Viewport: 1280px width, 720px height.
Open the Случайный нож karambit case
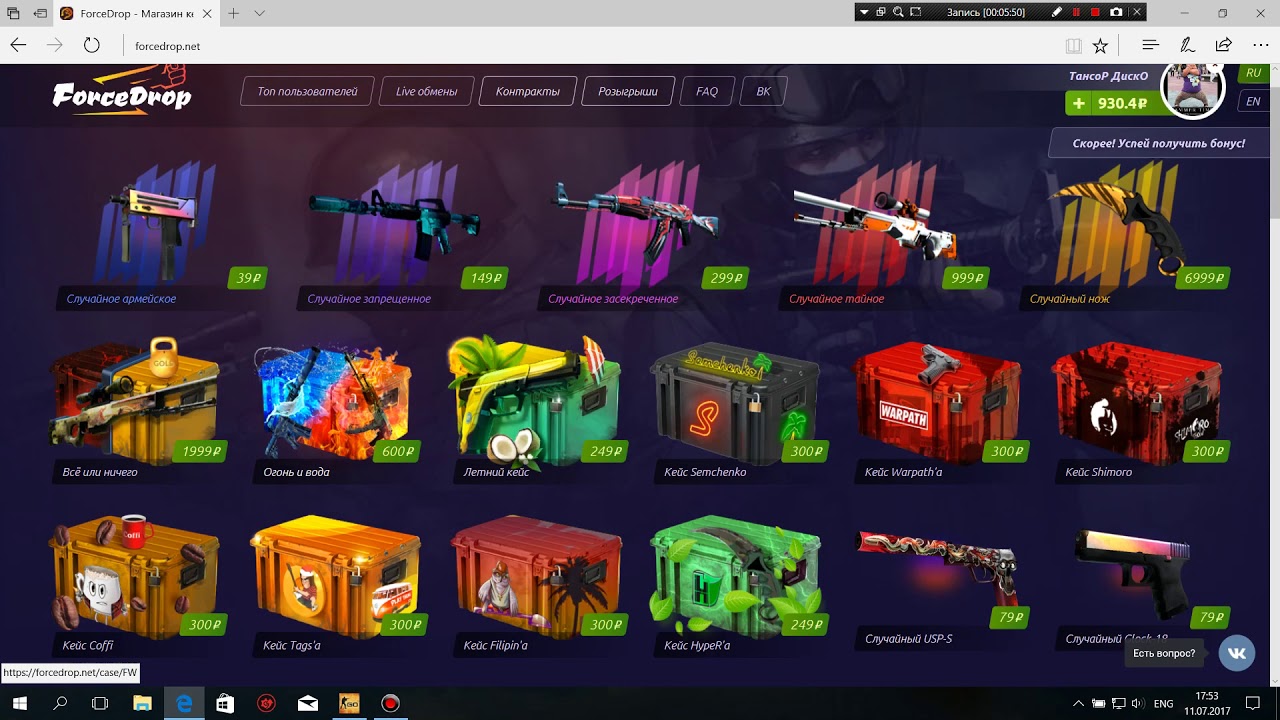[1125, 235]
